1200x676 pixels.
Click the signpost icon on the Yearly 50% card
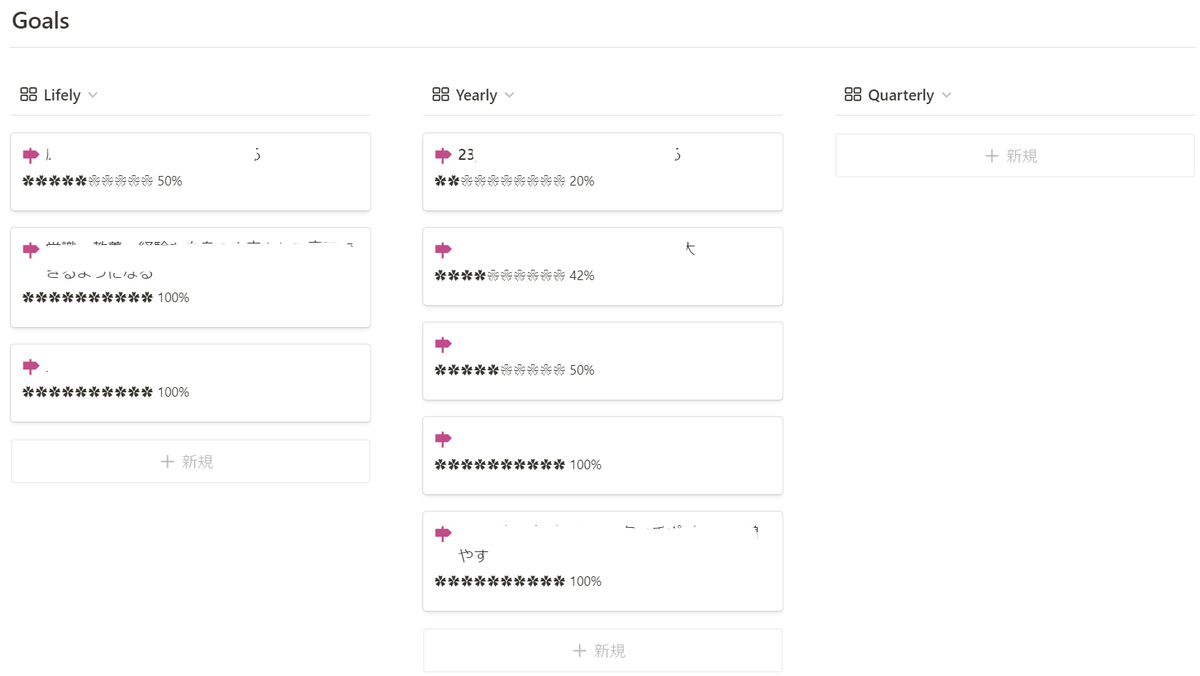(x=443, y=344)
